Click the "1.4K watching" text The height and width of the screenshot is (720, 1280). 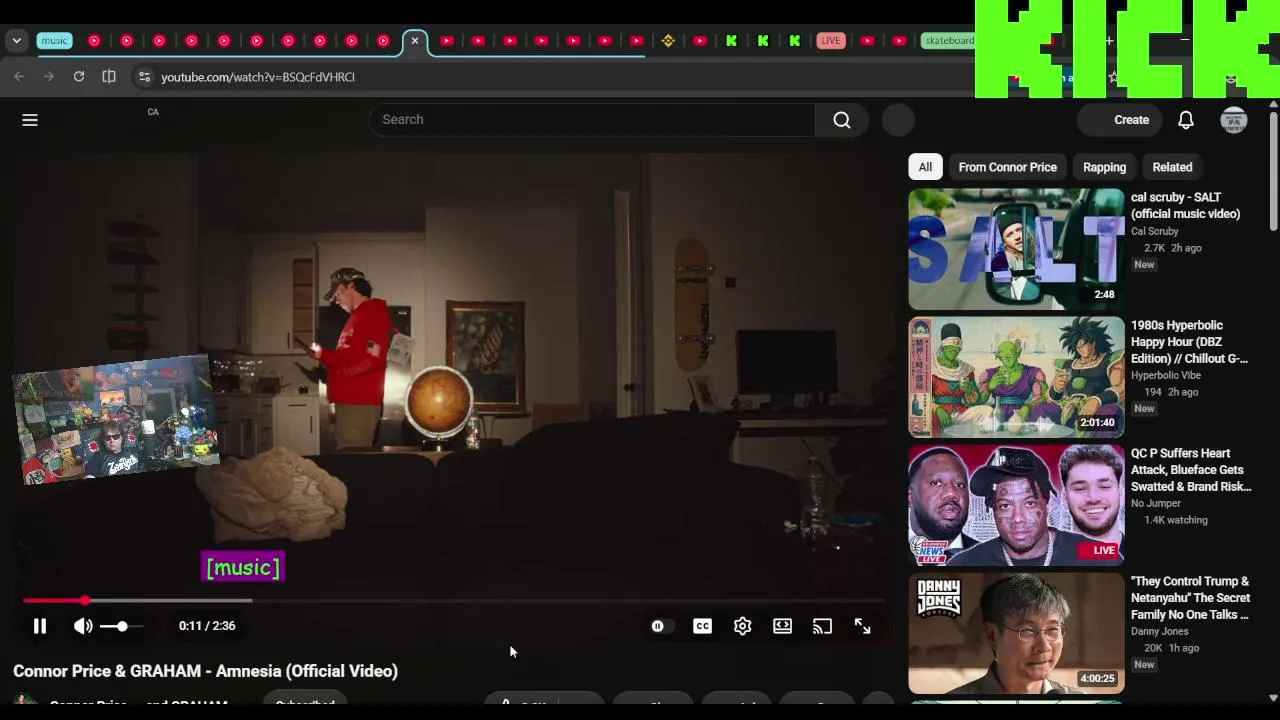(1175, 520)
